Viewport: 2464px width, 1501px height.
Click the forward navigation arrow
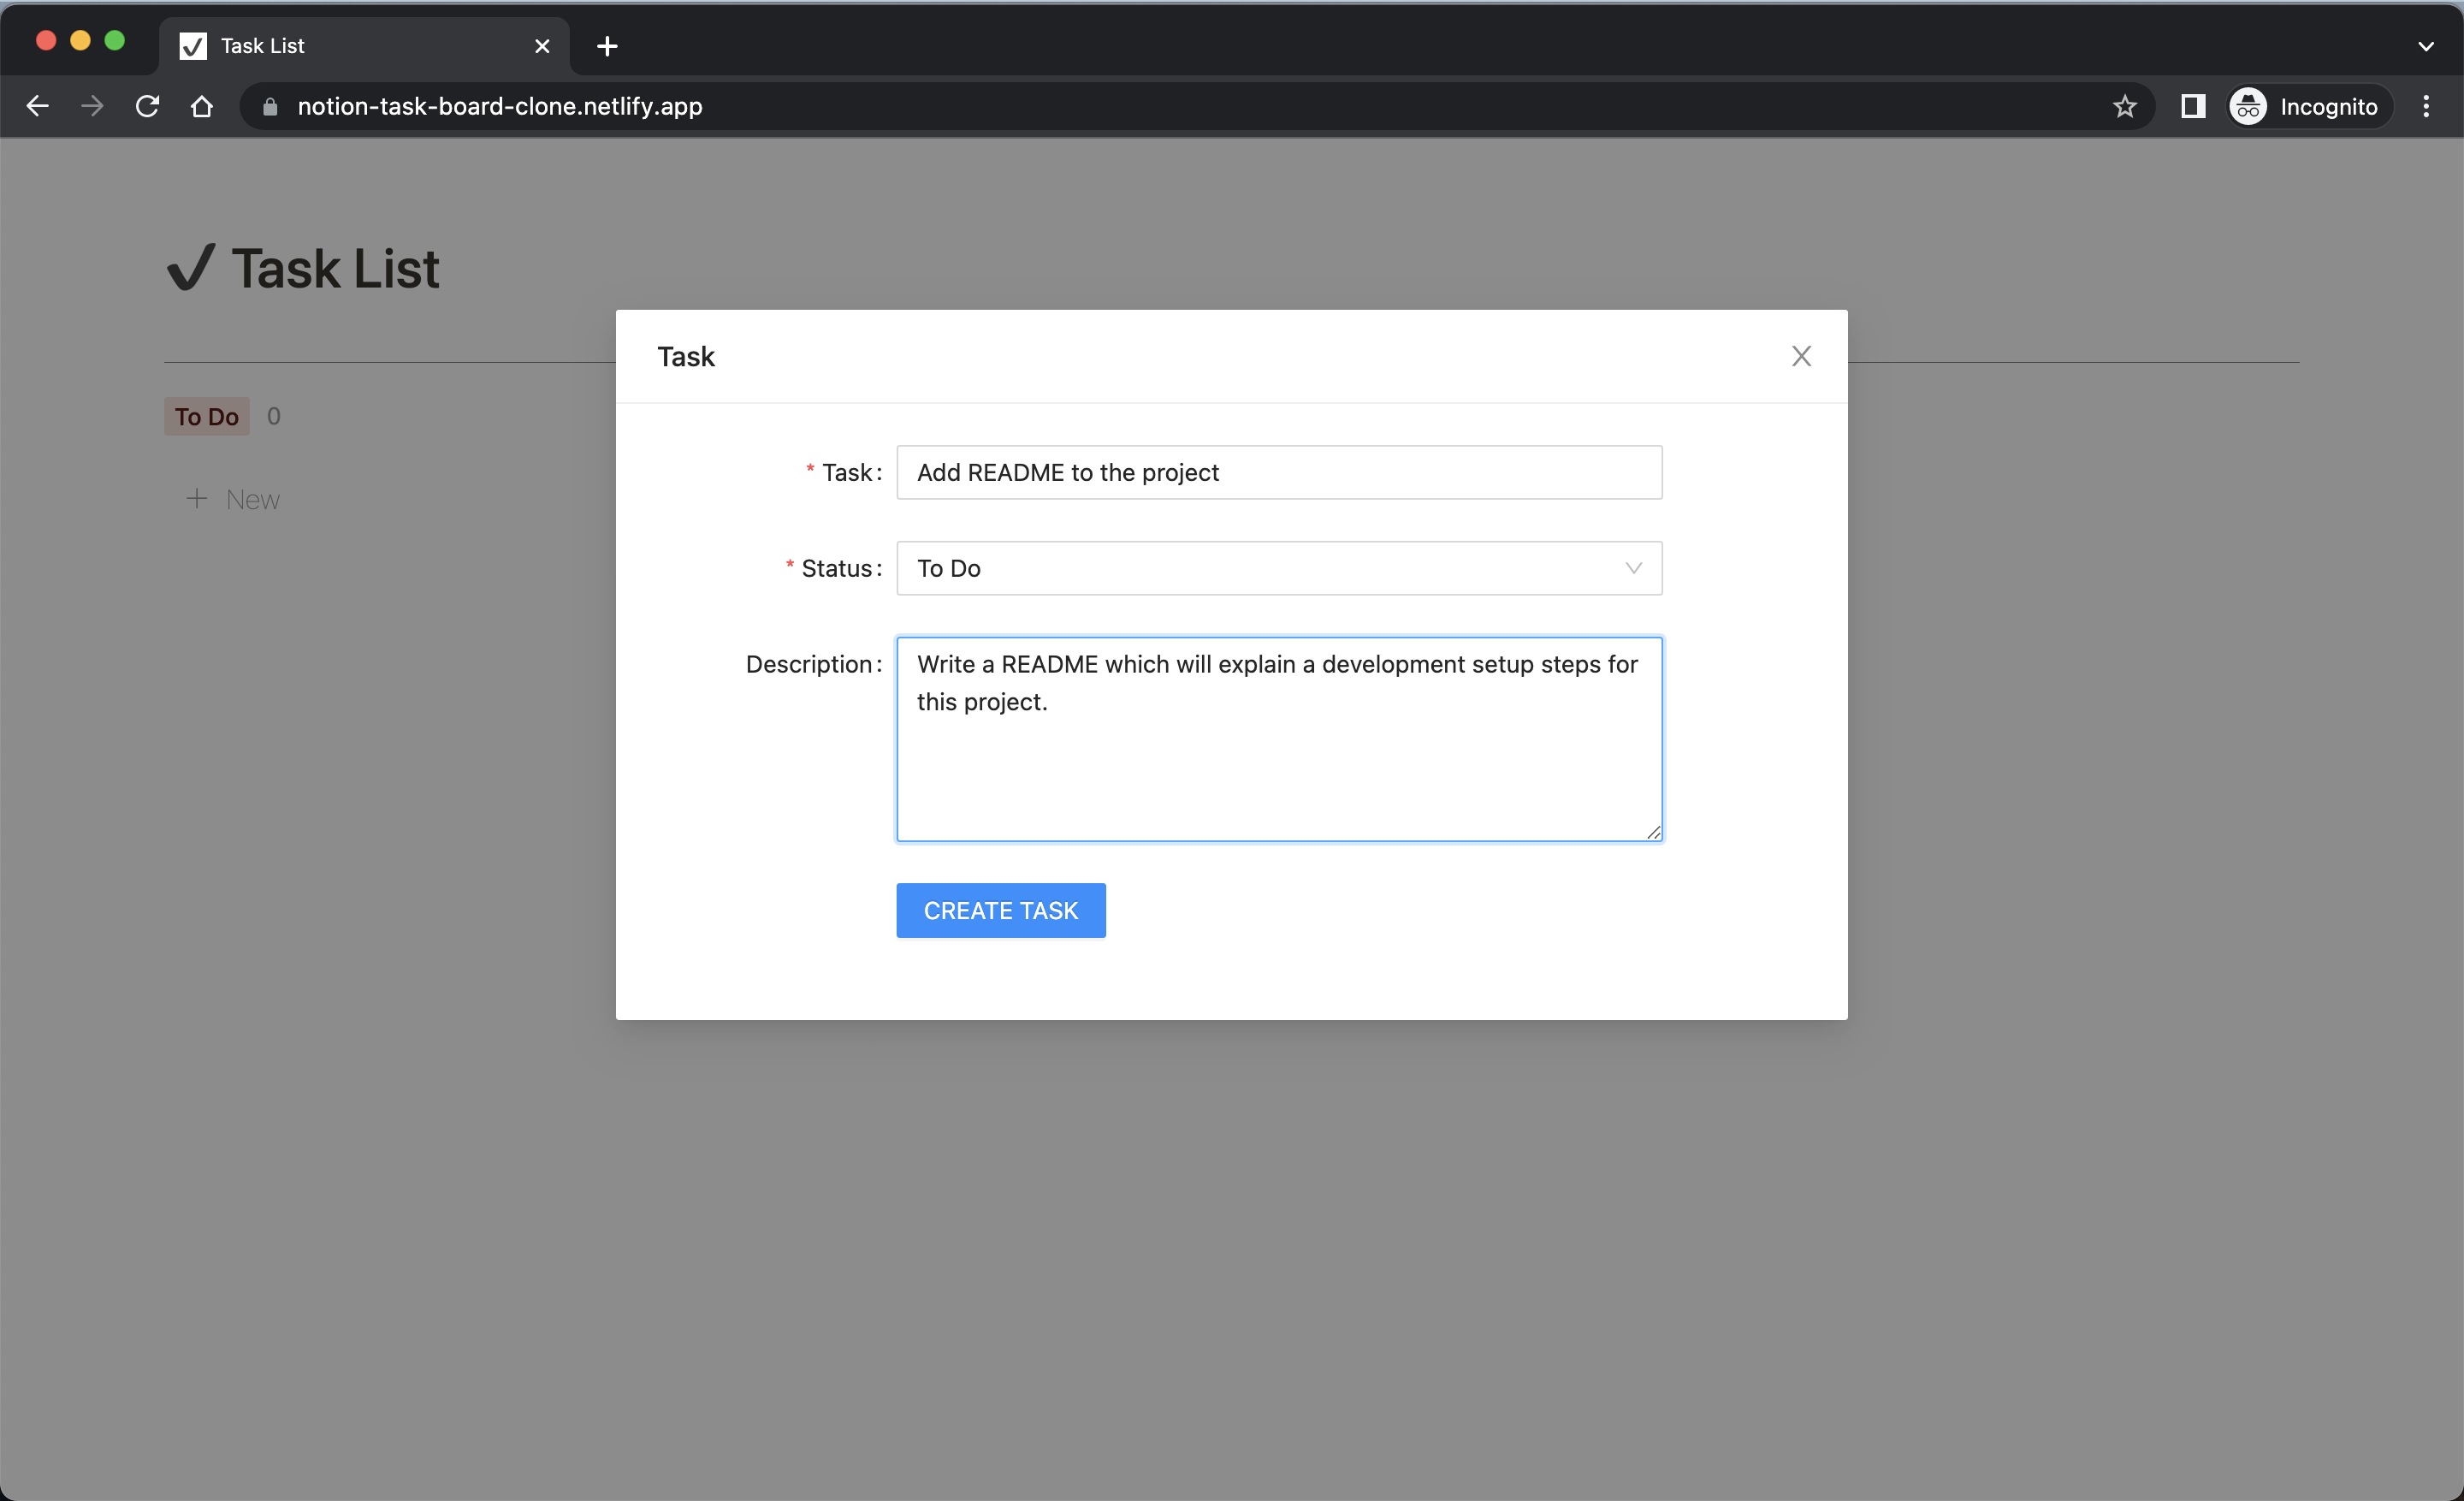92,106
